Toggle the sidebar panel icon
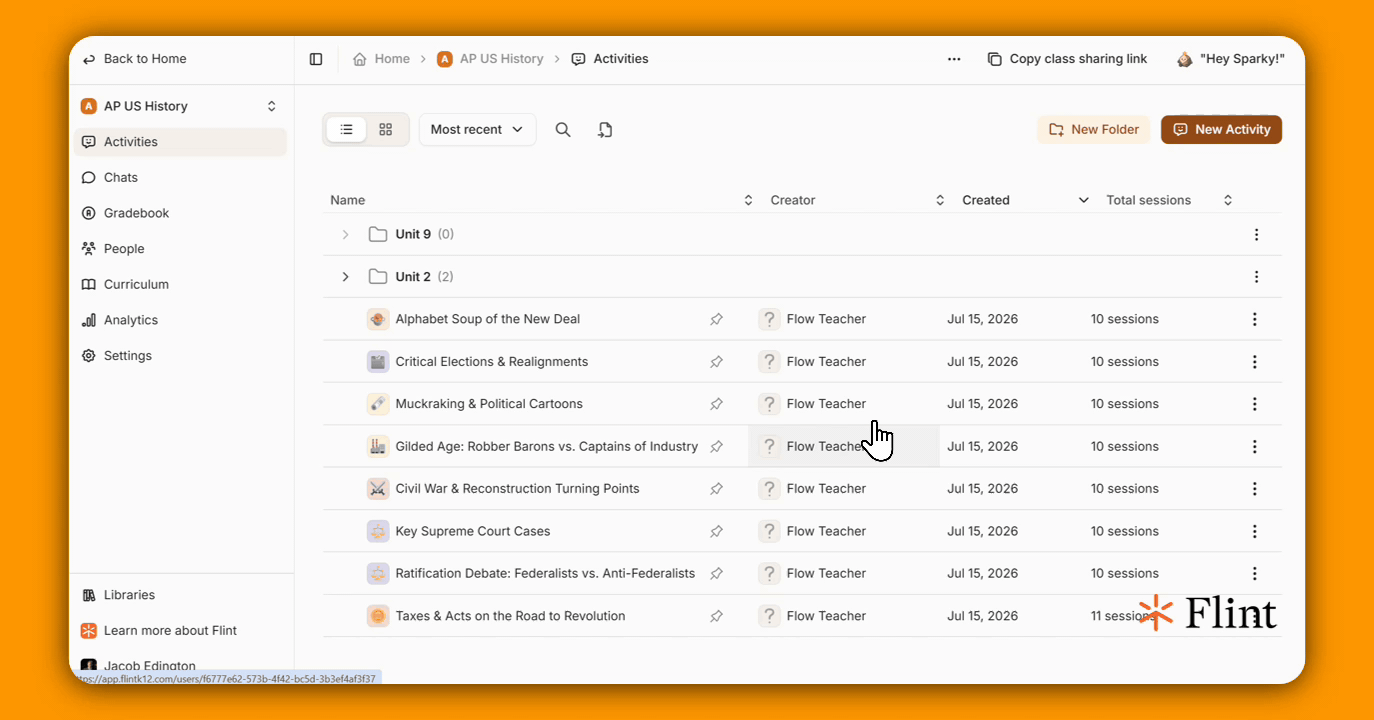Image resolution: width=1374 pixels, height=720 pixels. click(x=316, y=59)
